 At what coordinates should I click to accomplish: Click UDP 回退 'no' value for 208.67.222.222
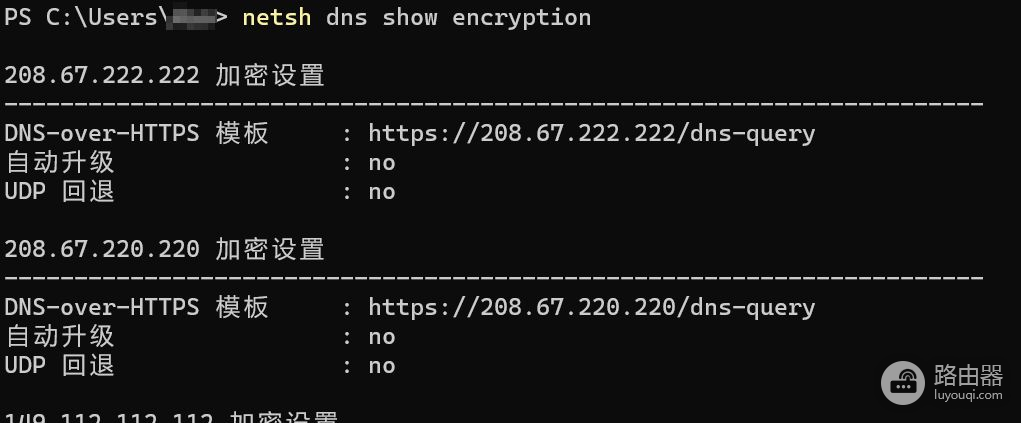click(381, 192)
